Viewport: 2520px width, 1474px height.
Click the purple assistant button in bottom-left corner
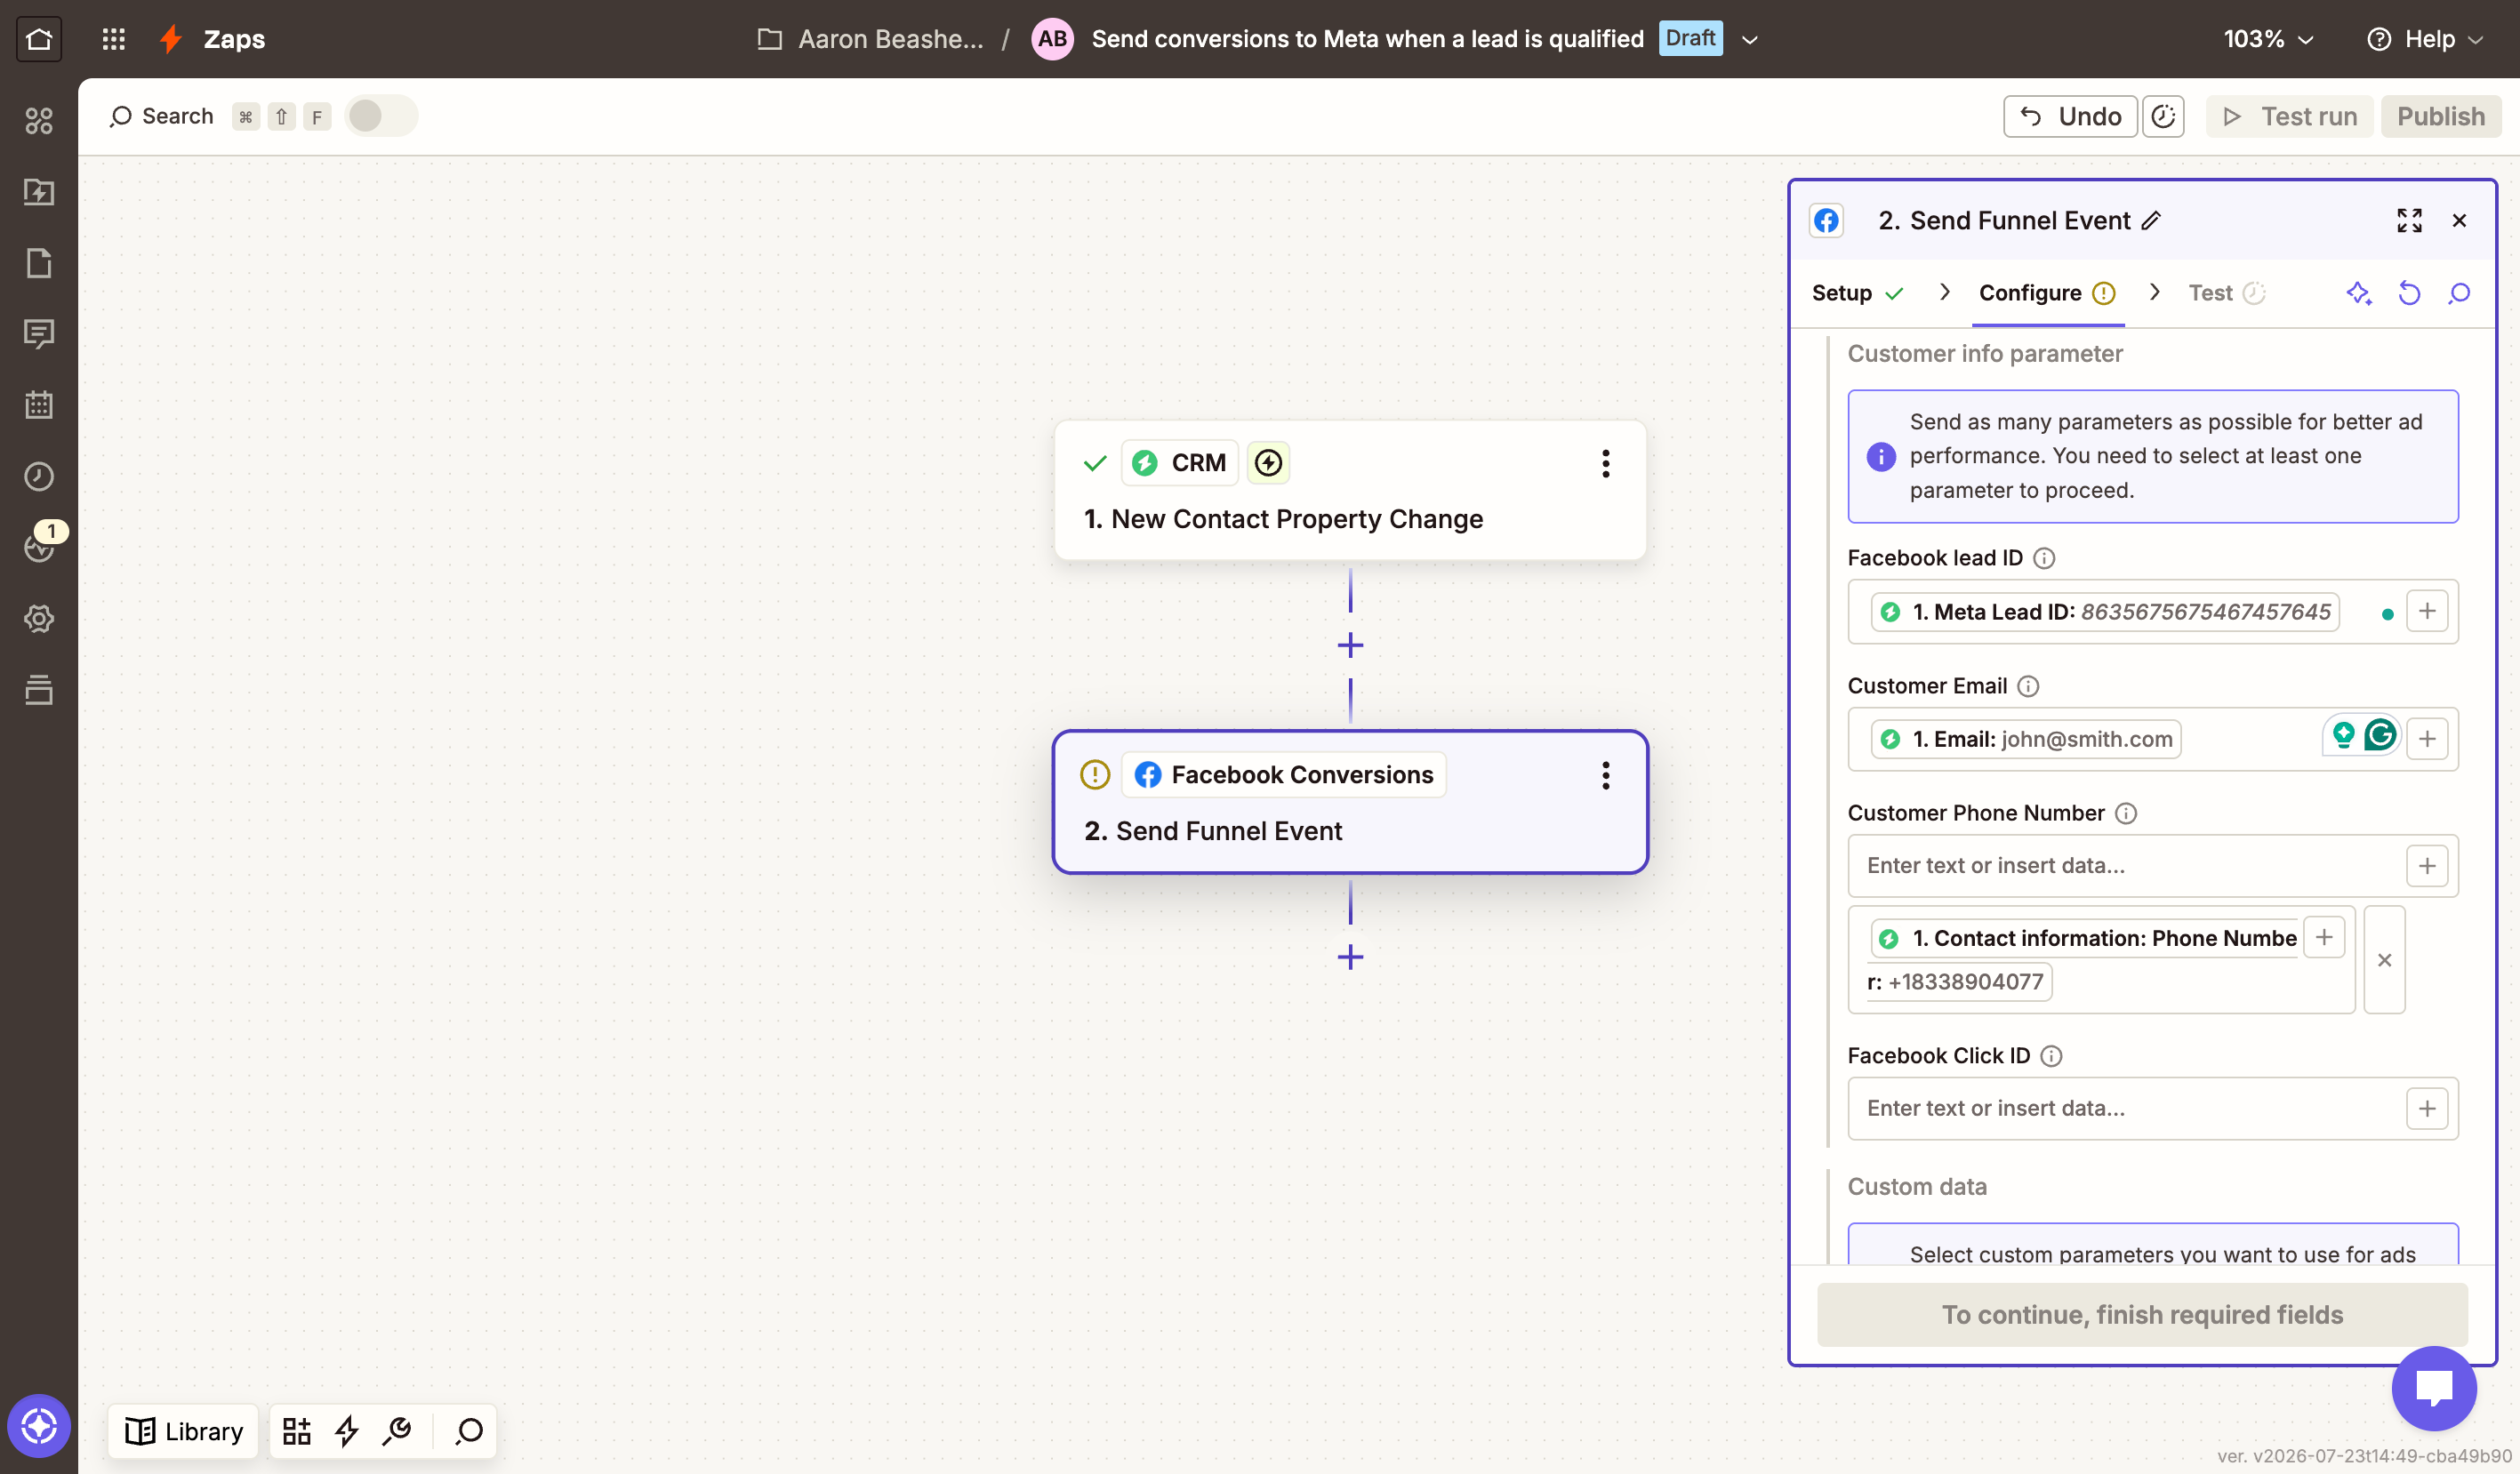39,1425
